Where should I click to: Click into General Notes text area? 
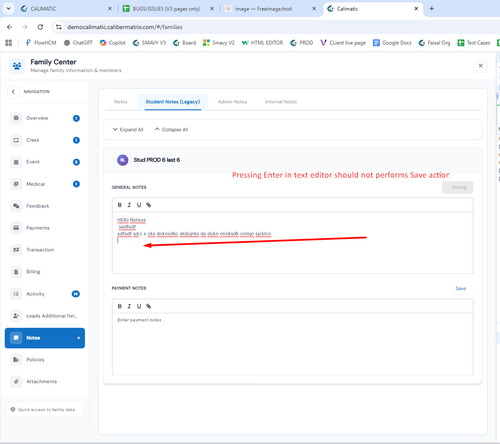293,243
